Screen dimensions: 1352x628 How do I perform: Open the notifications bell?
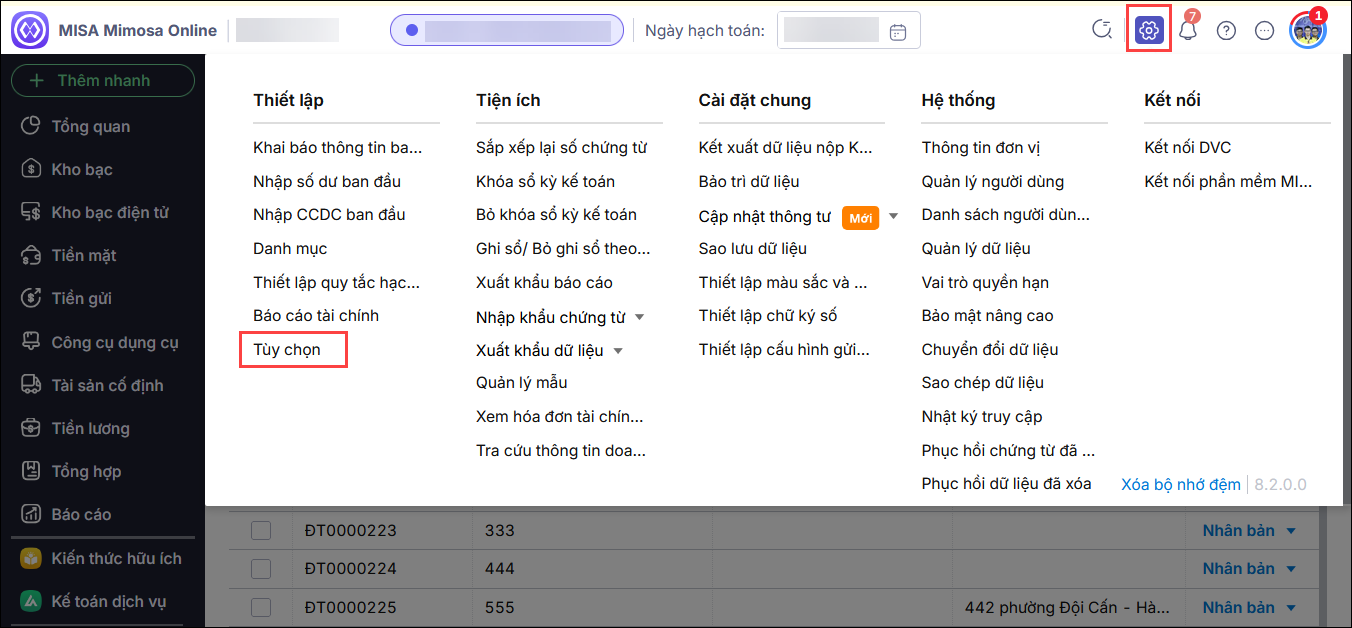1188,30
